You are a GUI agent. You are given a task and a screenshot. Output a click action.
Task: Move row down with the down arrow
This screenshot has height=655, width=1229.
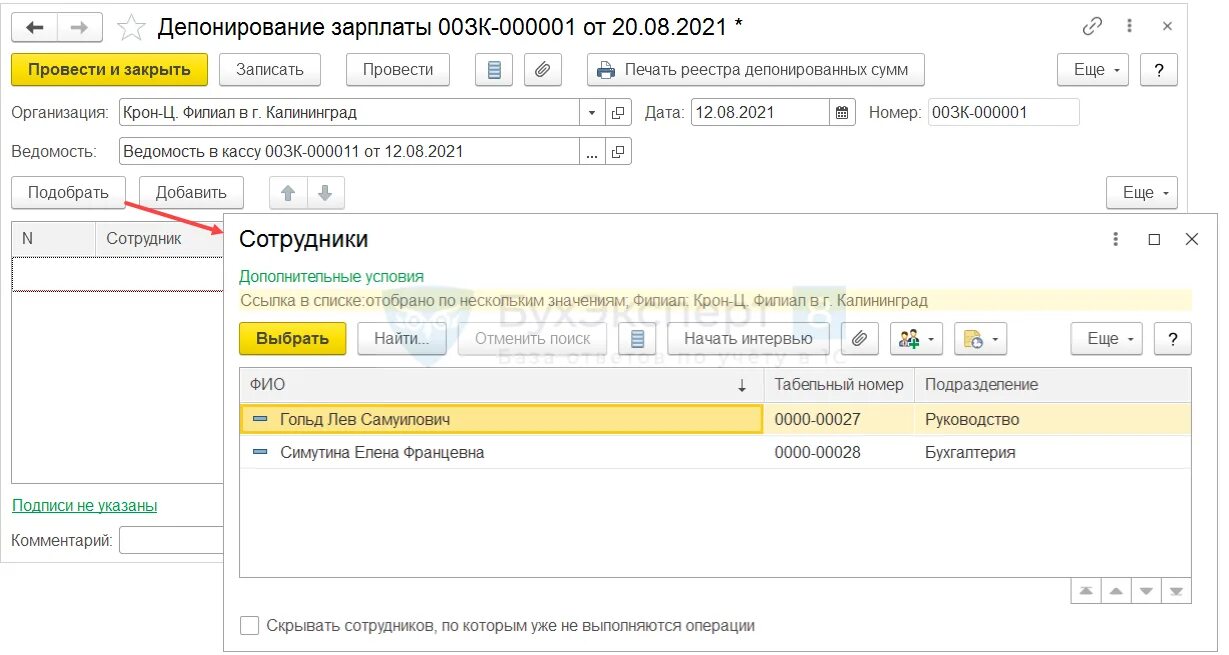(325, 193)
